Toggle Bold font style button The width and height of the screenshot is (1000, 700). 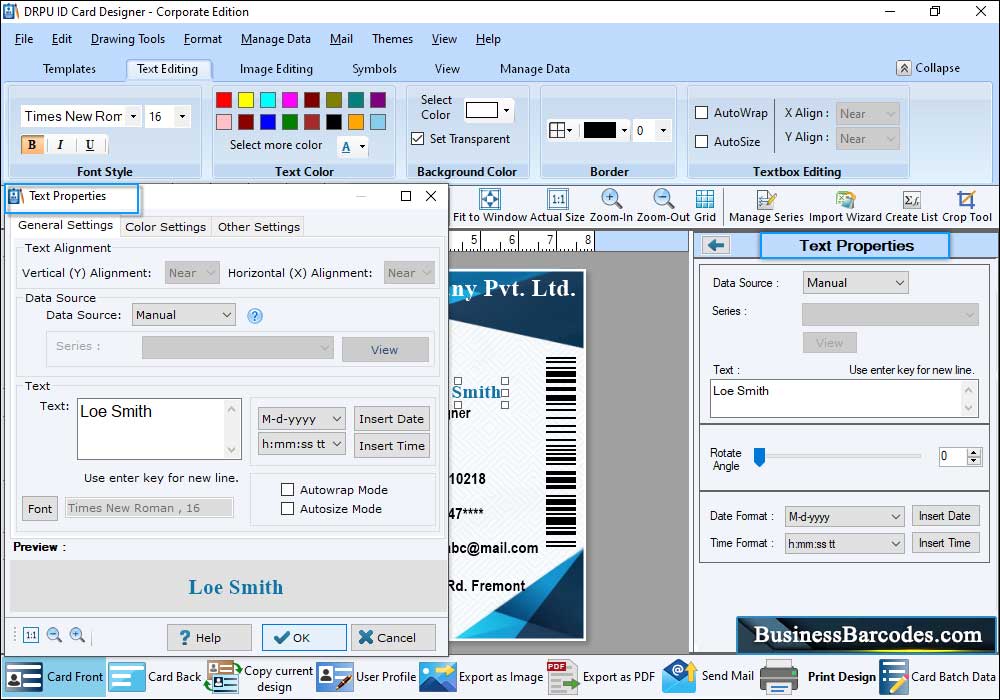click(x=32, y=145)
